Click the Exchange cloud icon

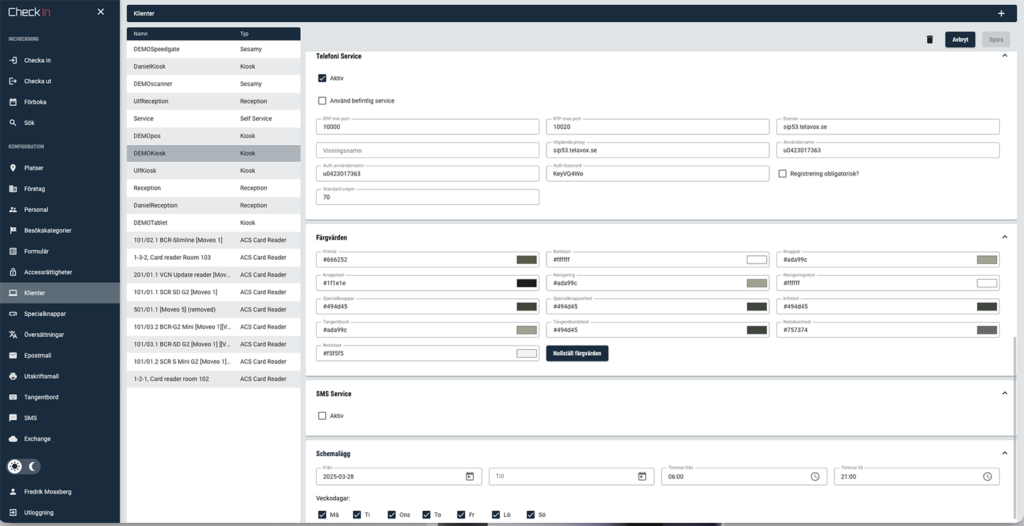pyautogui.click(x=13, y=438)
